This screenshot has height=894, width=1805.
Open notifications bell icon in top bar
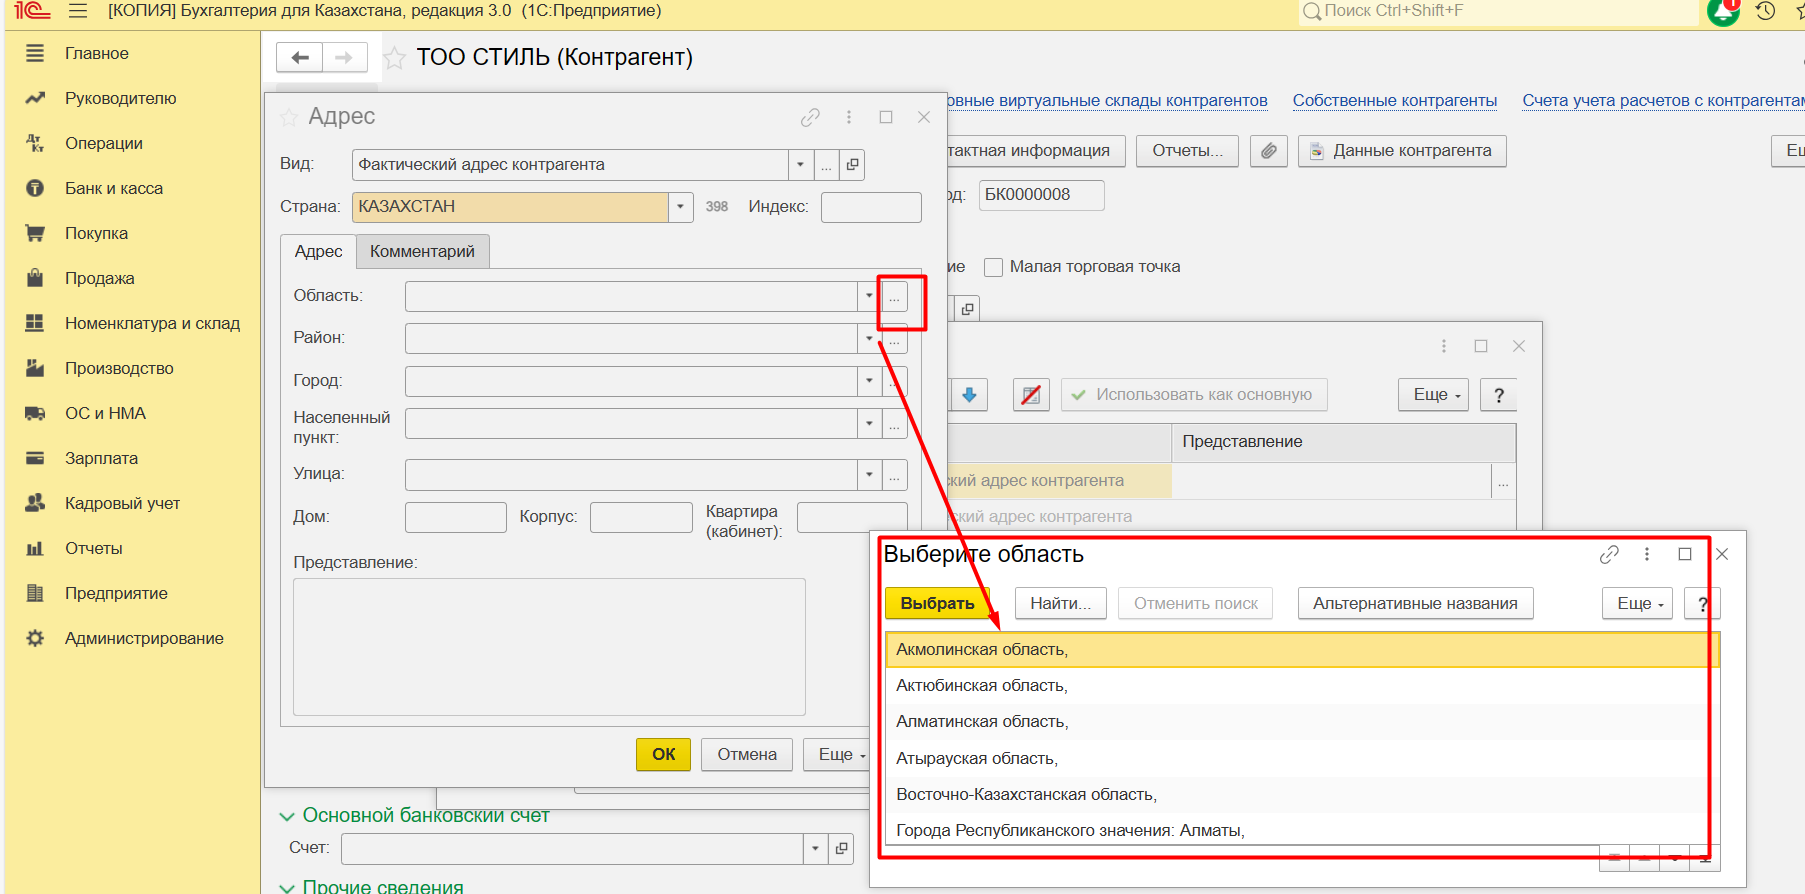[1723, 11]
